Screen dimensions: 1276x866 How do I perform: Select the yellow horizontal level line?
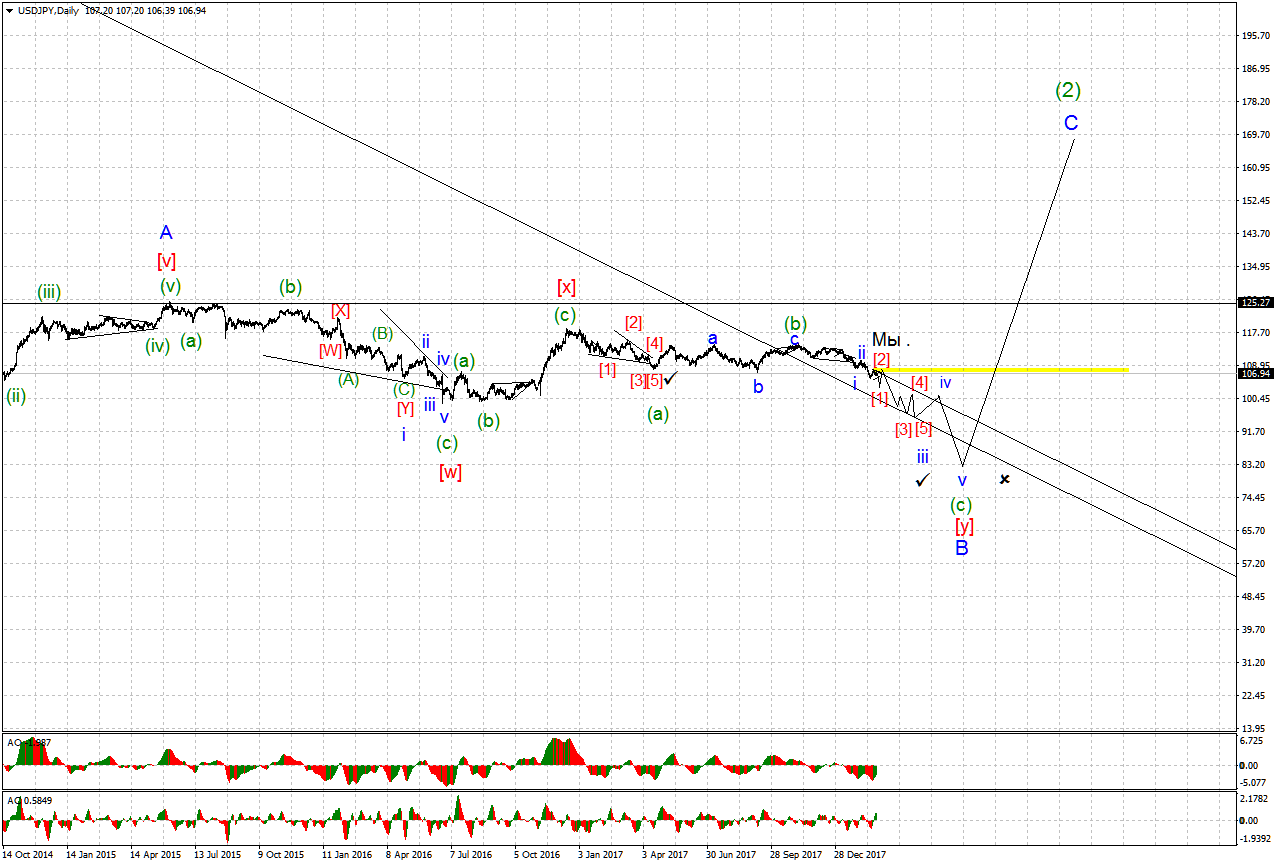click(x=1003, y=370)
